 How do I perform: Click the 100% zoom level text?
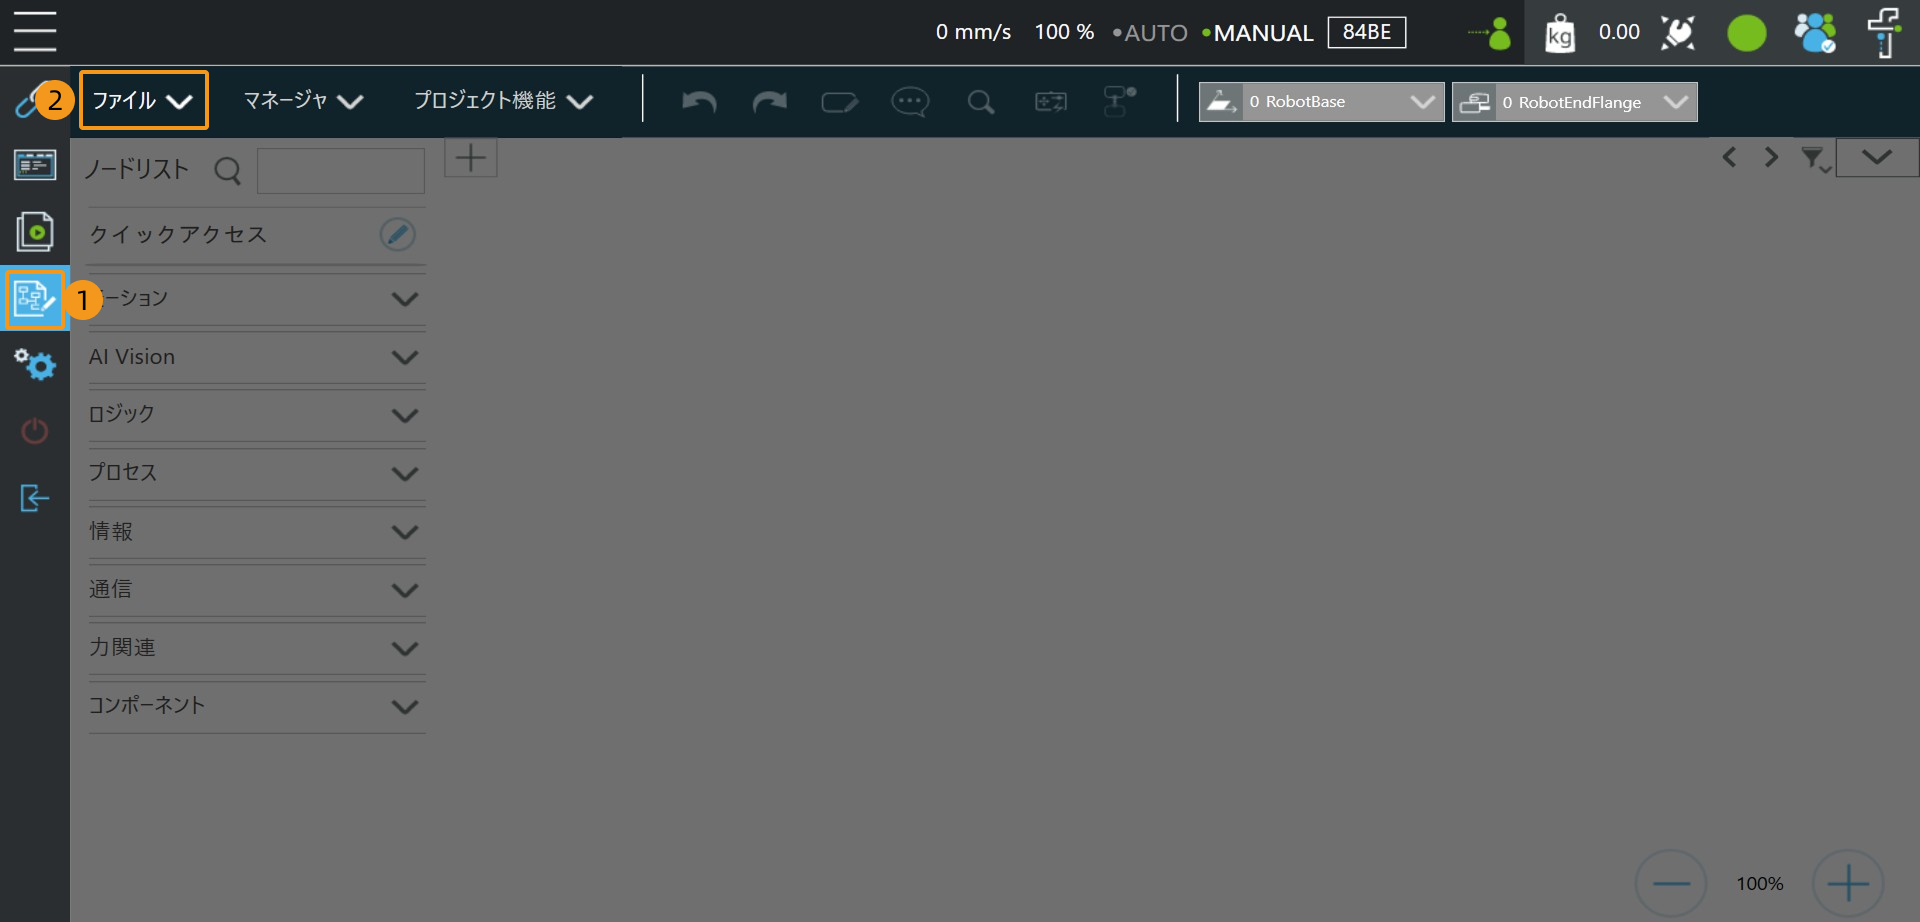(1760, 884)
